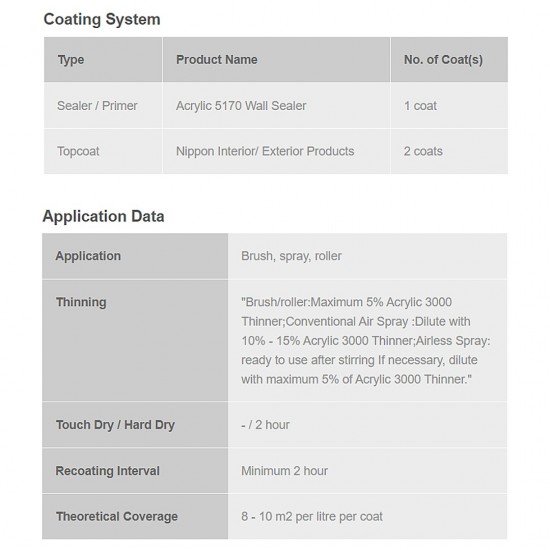Click the Topcoat type cell
This screenshot has height=550, width=550.
pos(78,152)
